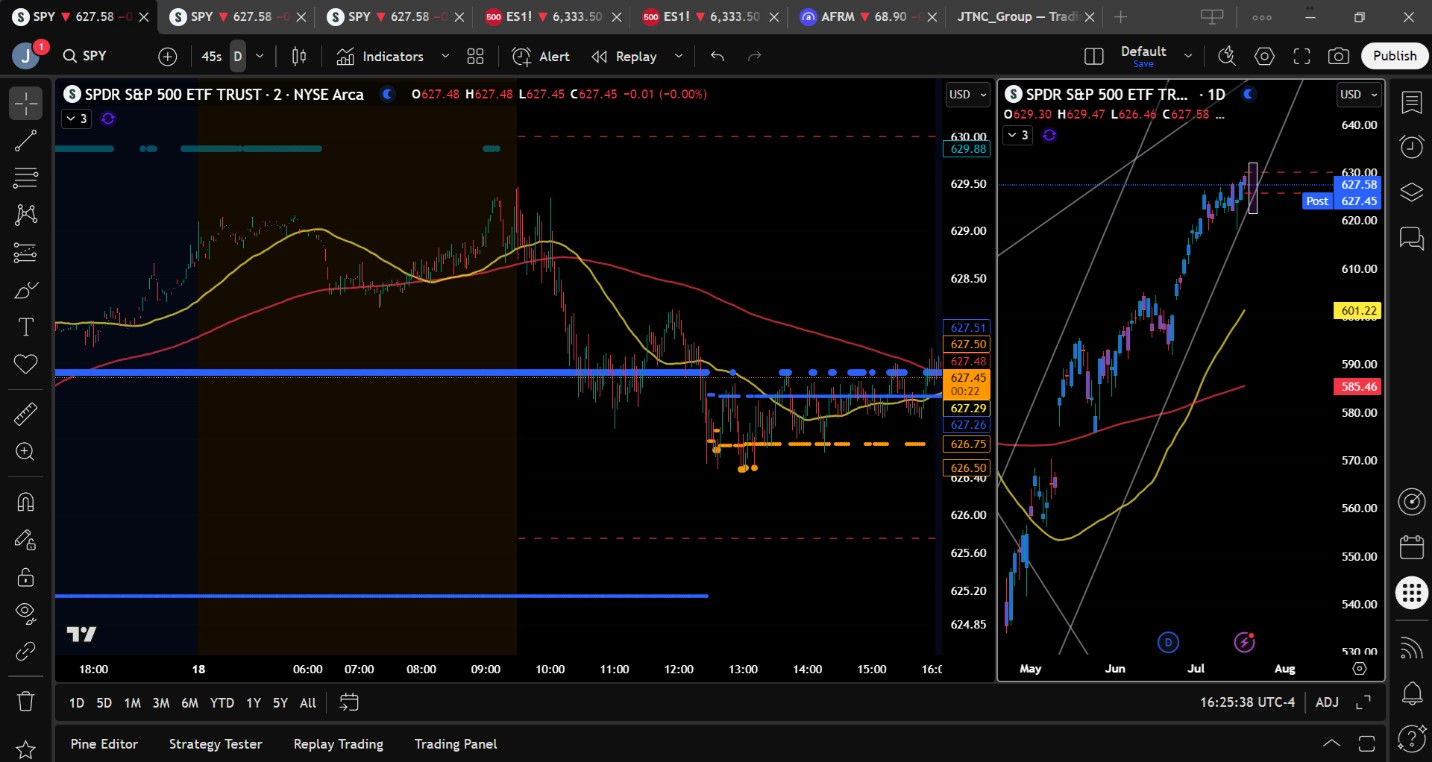This screenshot has width=1432, height=762.
Task: Open the USD currency dropdown on daily chart
Action: coord(1359,94)
